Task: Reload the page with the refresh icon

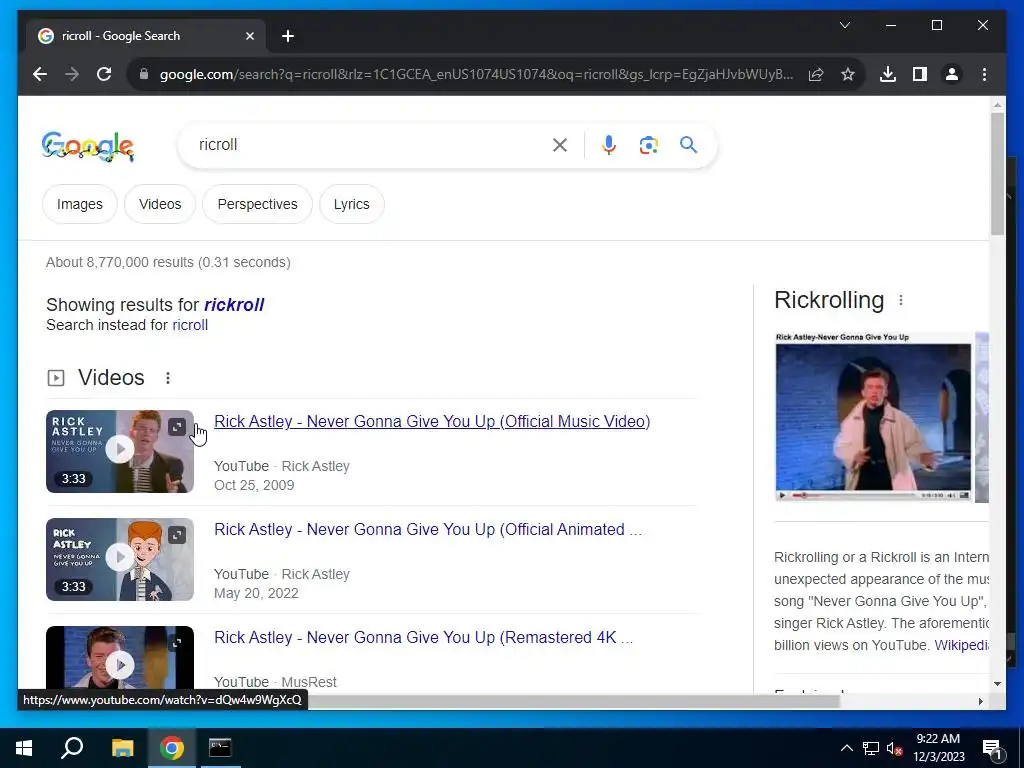Action: pyautogui.click(x=104, y=74)
